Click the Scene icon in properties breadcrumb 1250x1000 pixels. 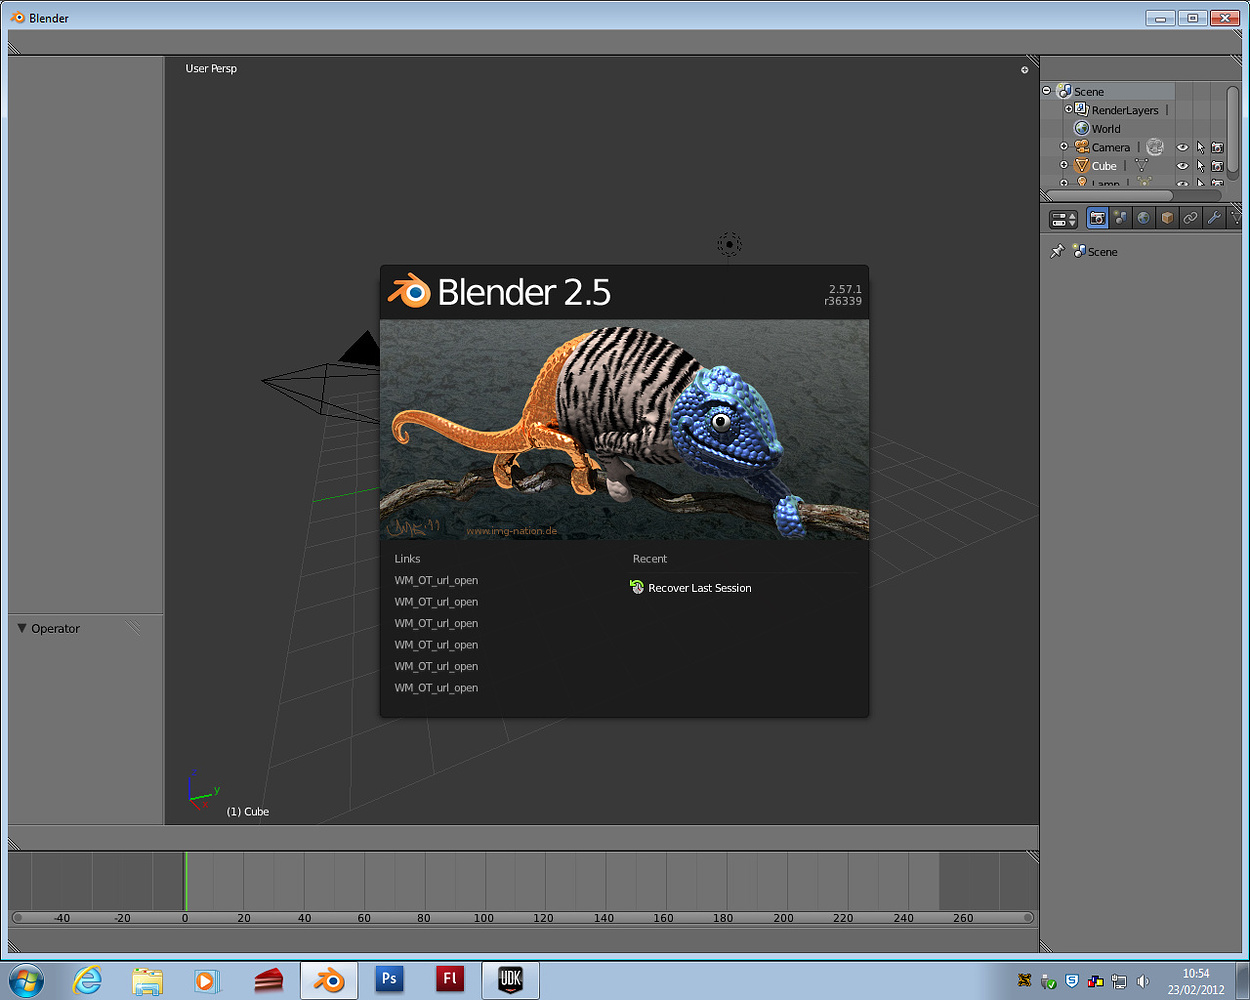click(1080, 251)
